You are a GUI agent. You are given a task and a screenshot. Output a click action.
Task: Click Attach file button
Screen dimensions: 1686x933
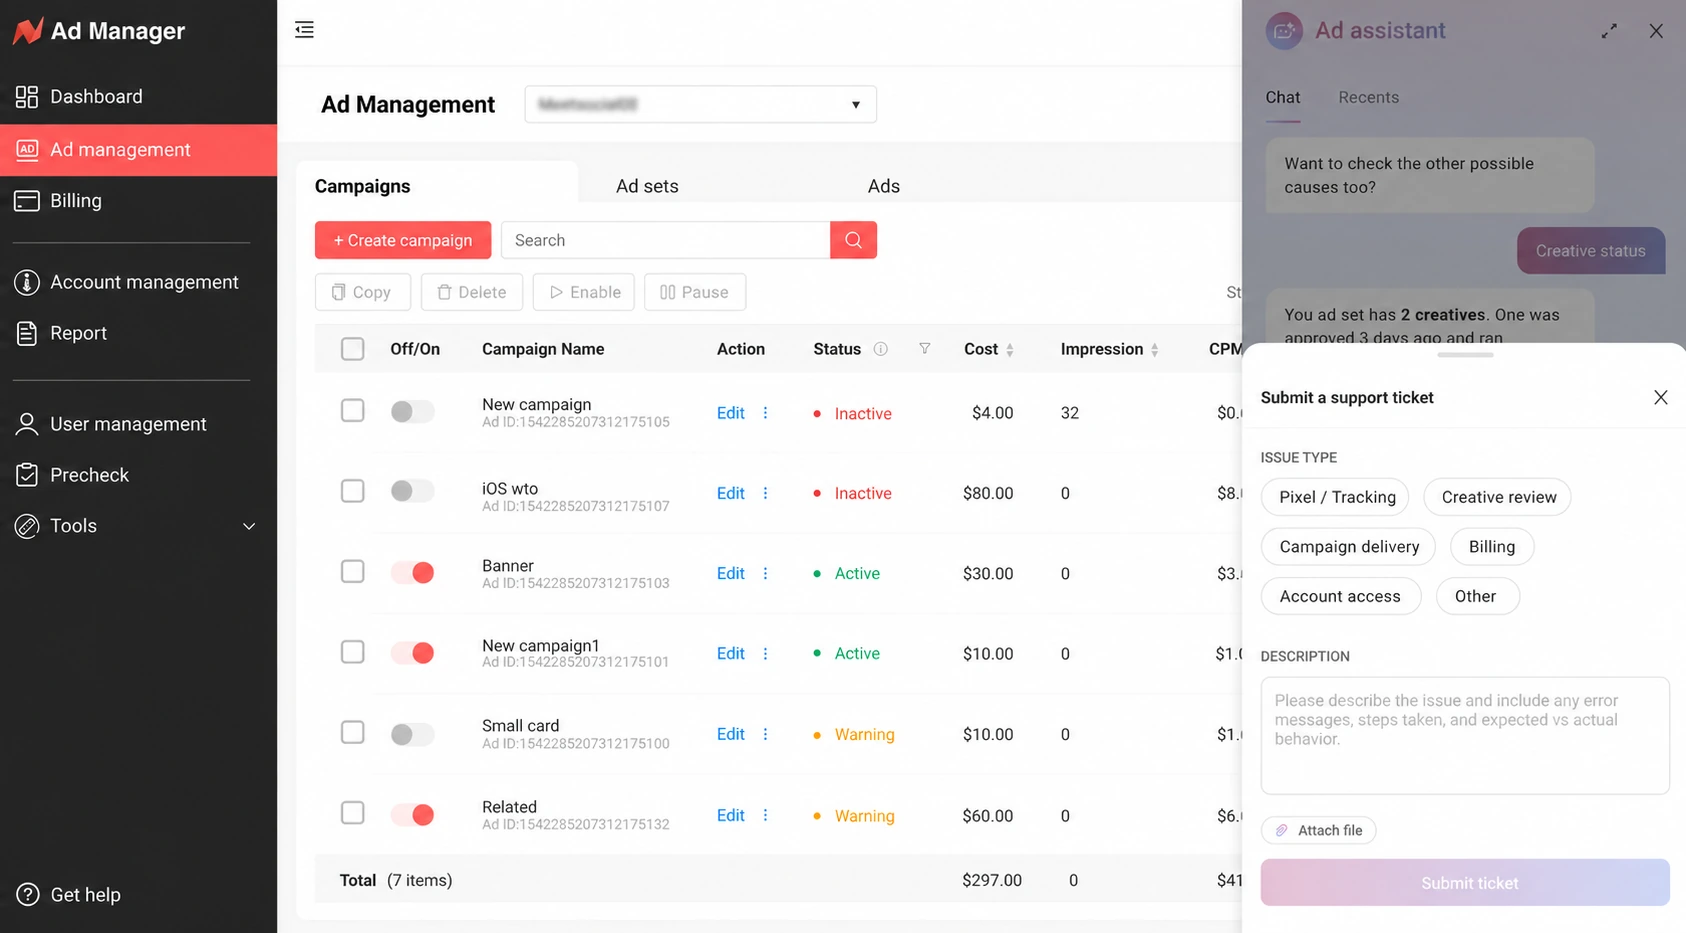(1318, 830)
